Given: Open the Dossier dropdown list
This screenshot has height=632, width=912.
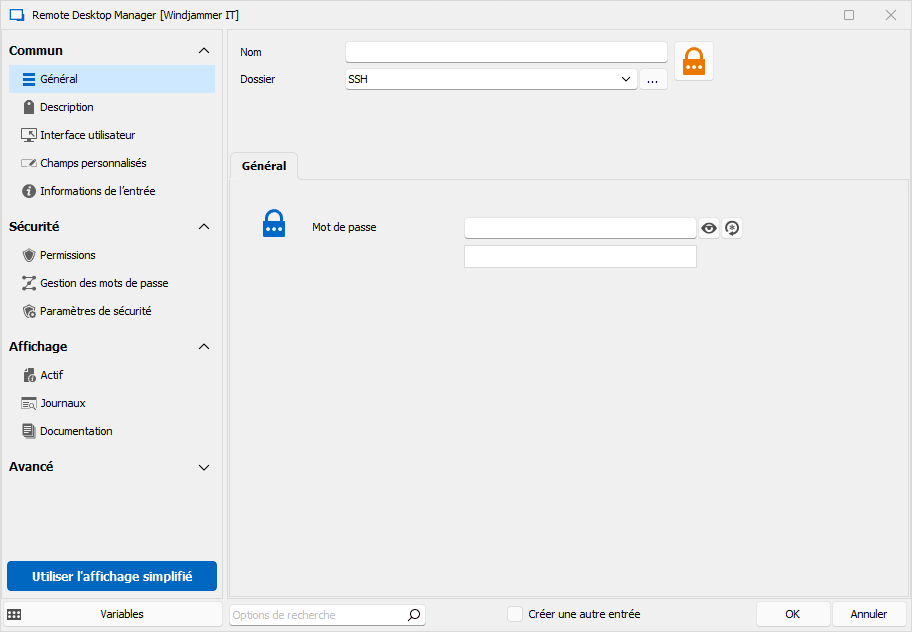Looking at the screenshot, I should point(626,79).
